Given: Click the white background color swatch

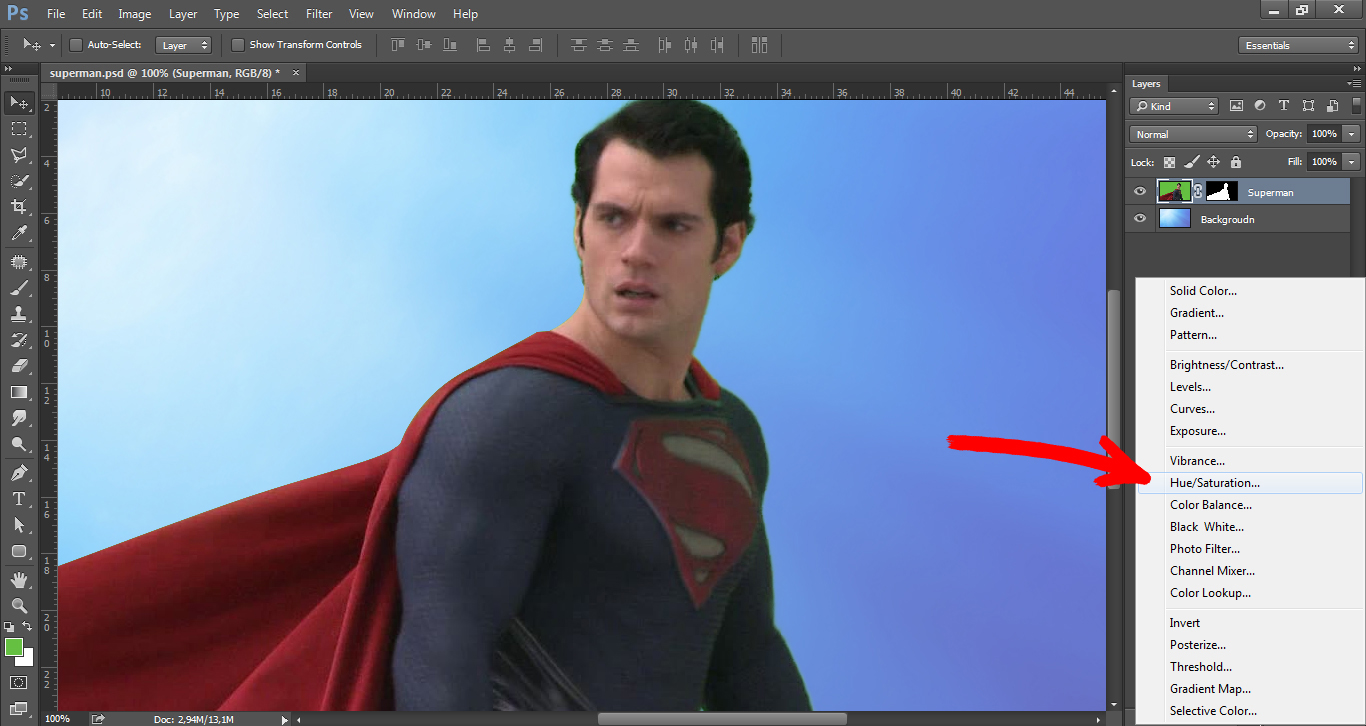Looking at the screenshot, I should (27, 660).
